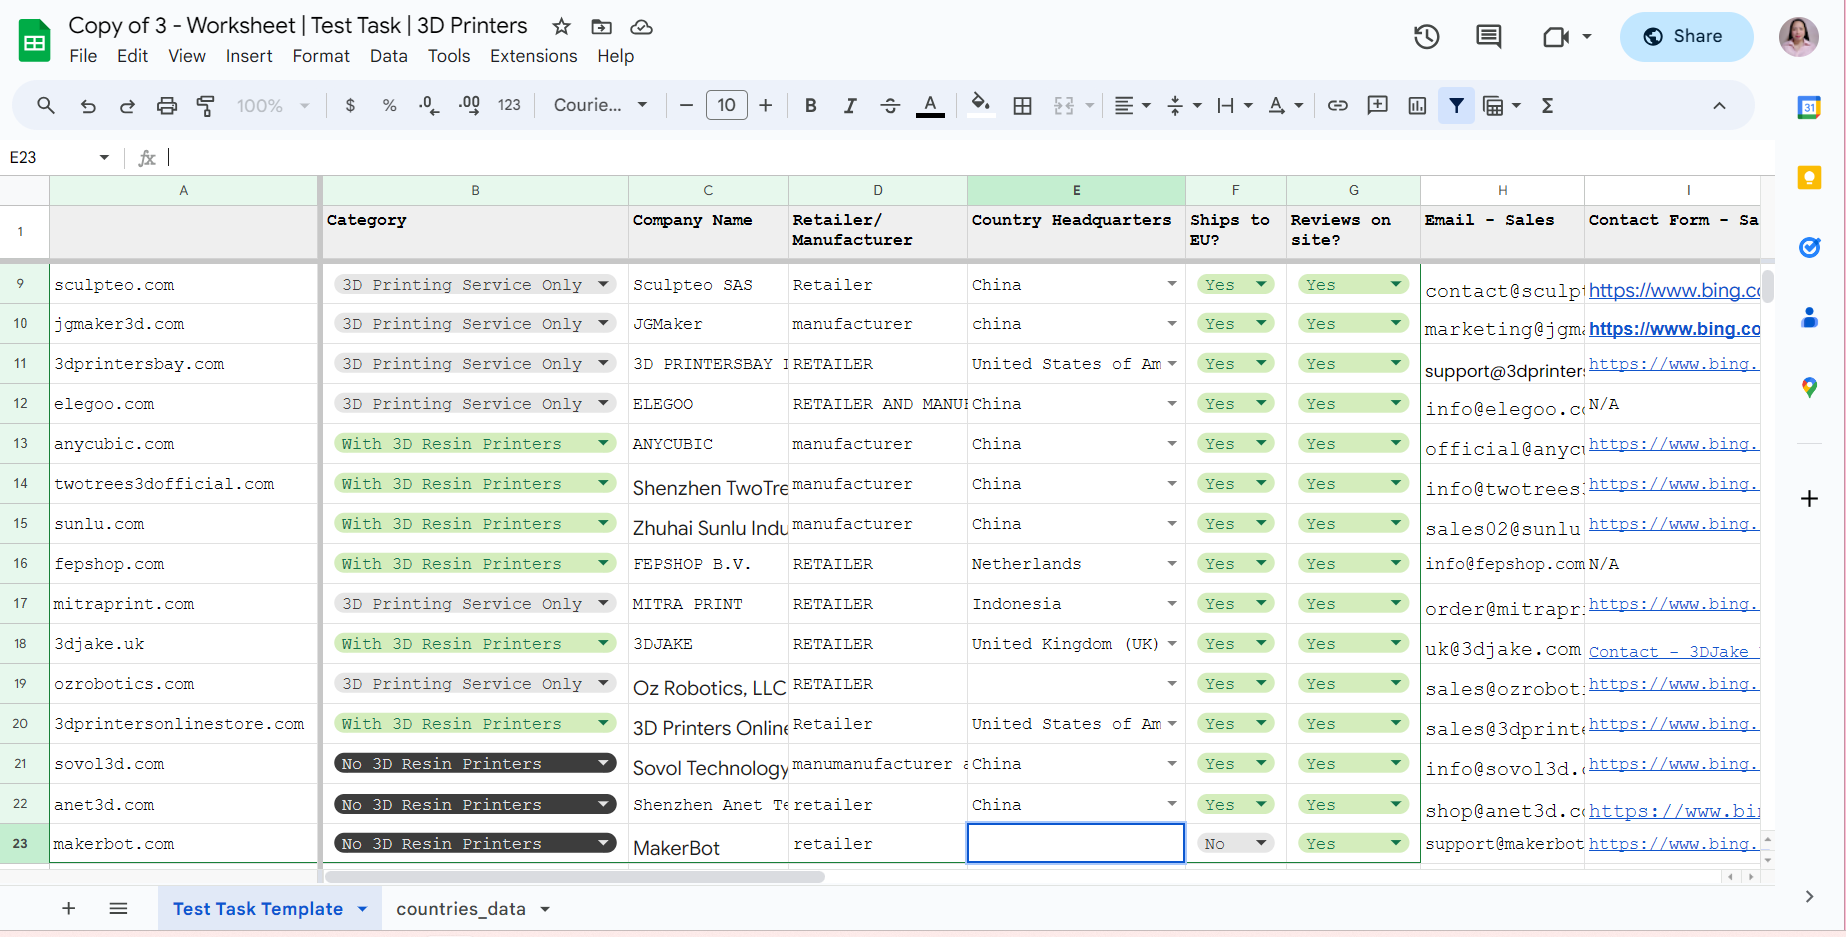Open the text wrapping dropdown

point(1235,105)
